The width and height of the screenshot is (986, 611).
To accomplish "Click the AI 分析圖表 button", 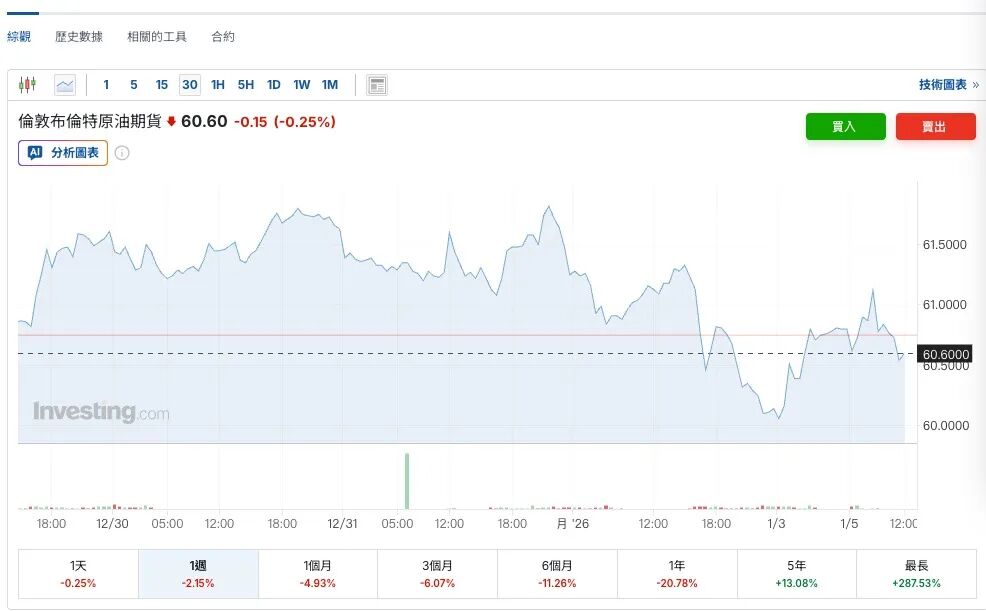I will (63, 153).
